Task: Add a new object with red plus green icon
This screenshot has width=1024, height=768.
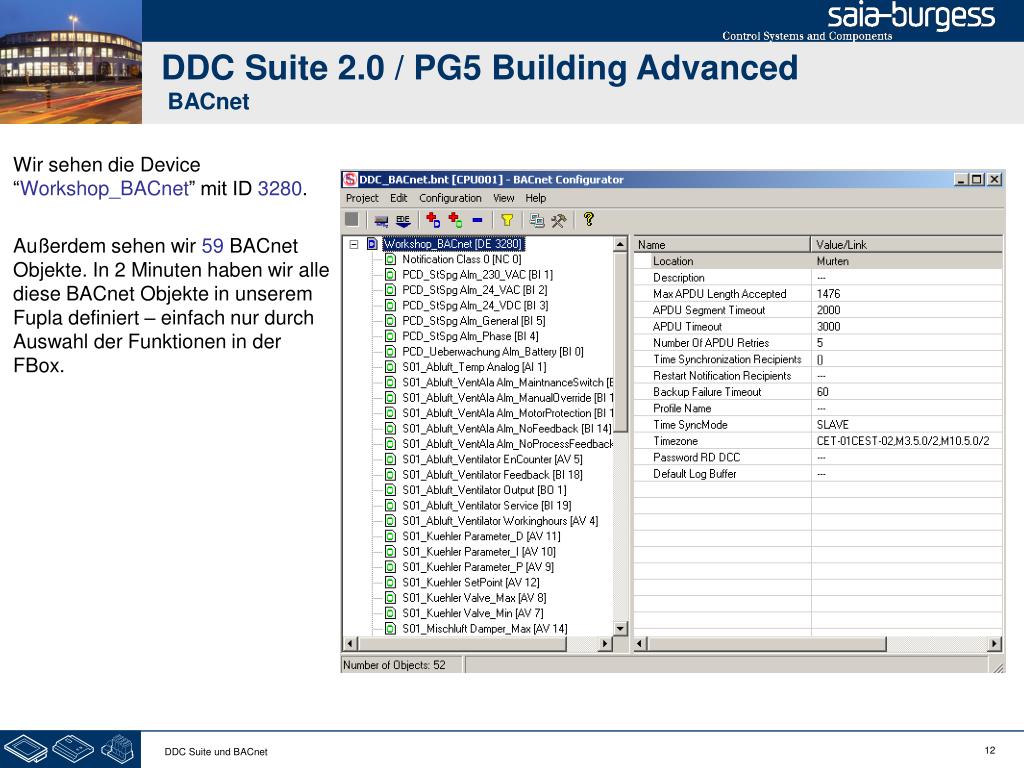Action: tap(455, 220)
